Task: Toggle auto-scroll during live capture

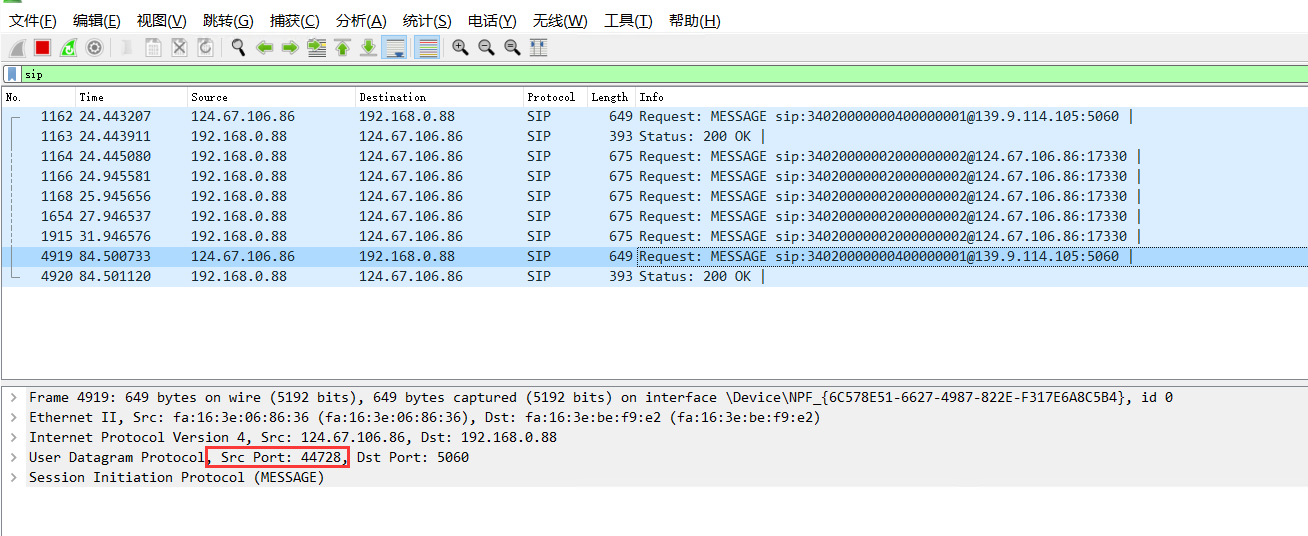Action: [x=395, y=47]
